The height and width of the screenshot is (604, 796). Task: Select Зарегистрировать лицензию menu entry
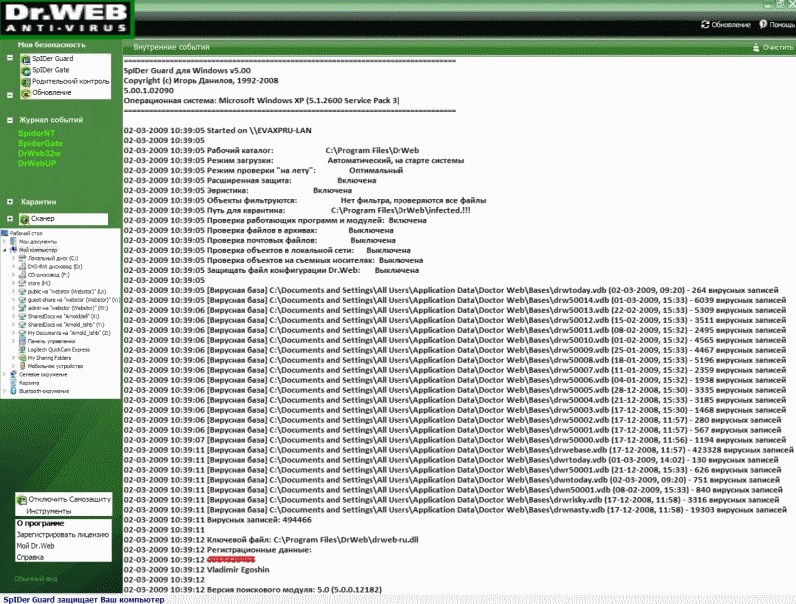[62, 534]
